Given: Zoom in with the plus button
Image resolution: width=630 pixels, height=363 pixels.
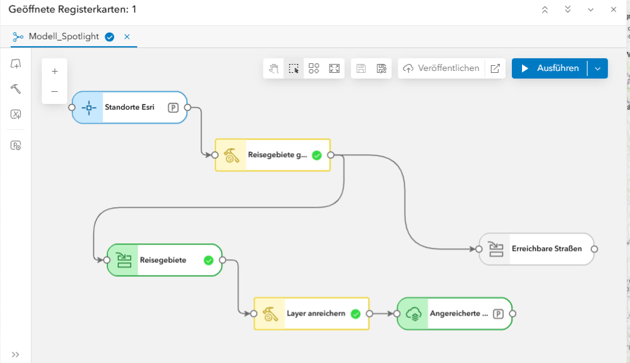Looking at the screenshot, I should (55, 72).
